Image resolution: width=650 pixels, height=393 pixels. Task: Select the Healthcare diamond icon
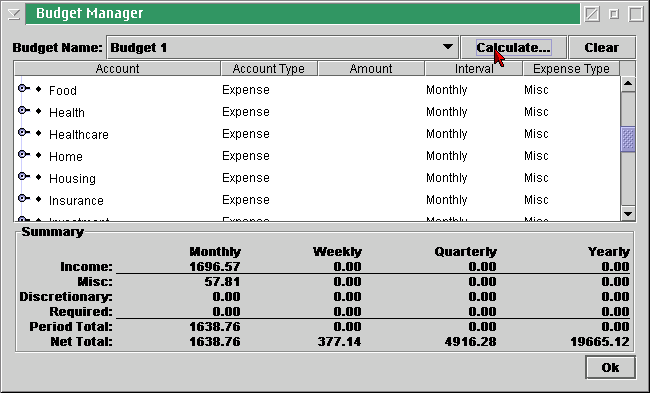point(39,133)
